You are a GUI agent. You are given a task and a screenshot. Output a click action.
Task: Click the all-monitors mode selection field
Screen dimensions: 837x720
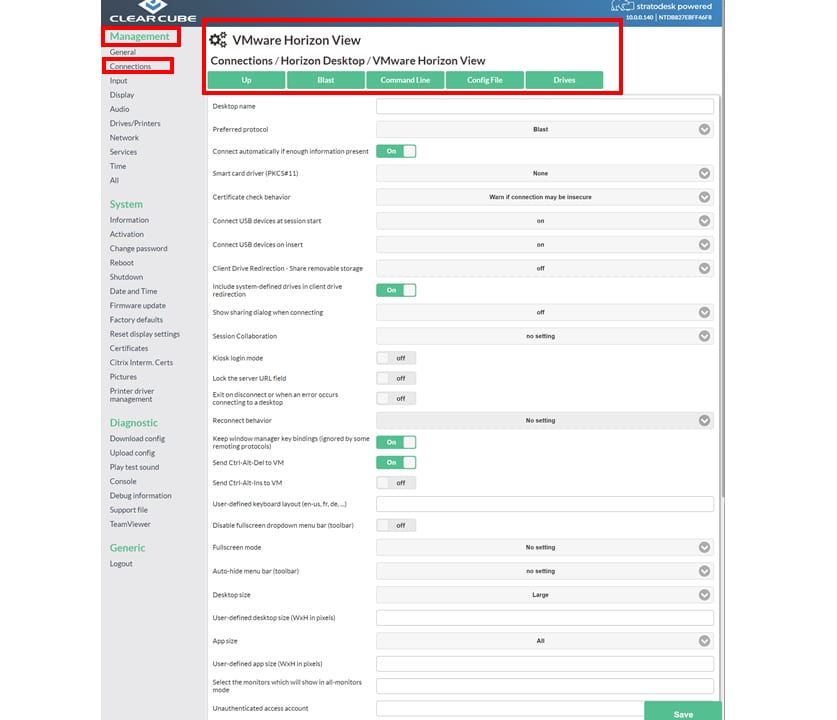[x=544, y=686]
